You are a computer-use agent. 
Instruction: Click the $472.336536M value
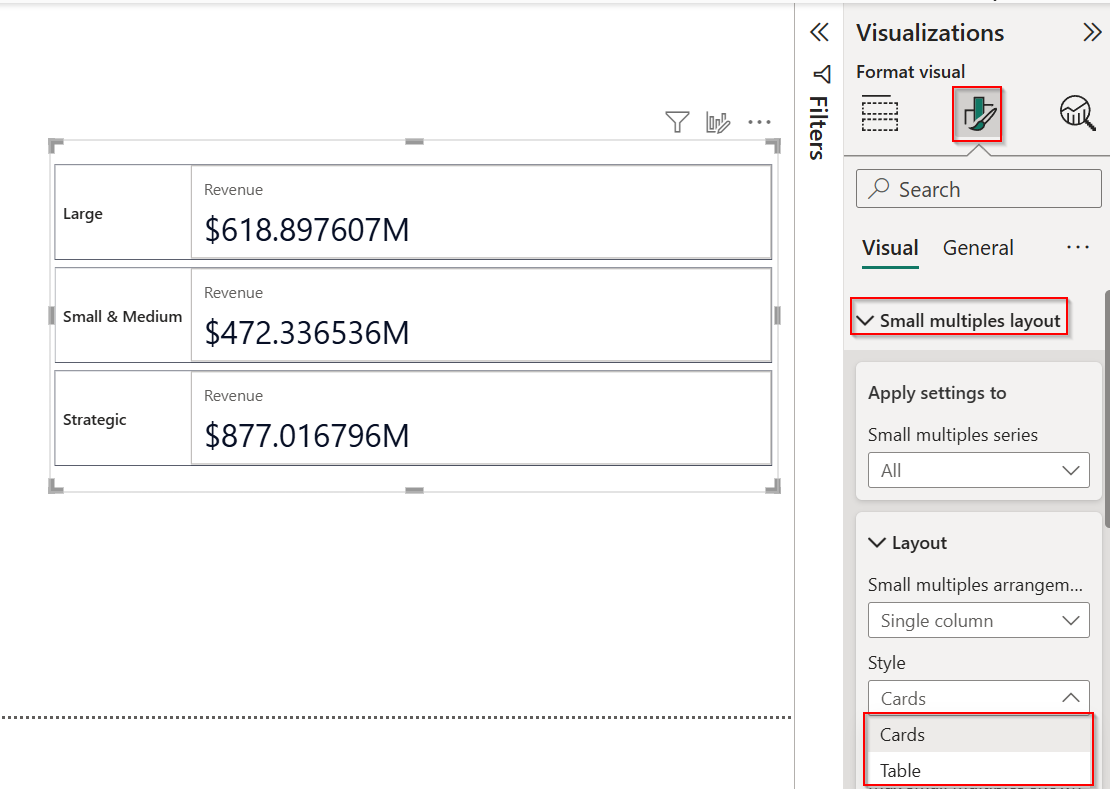tap(307, 333)
